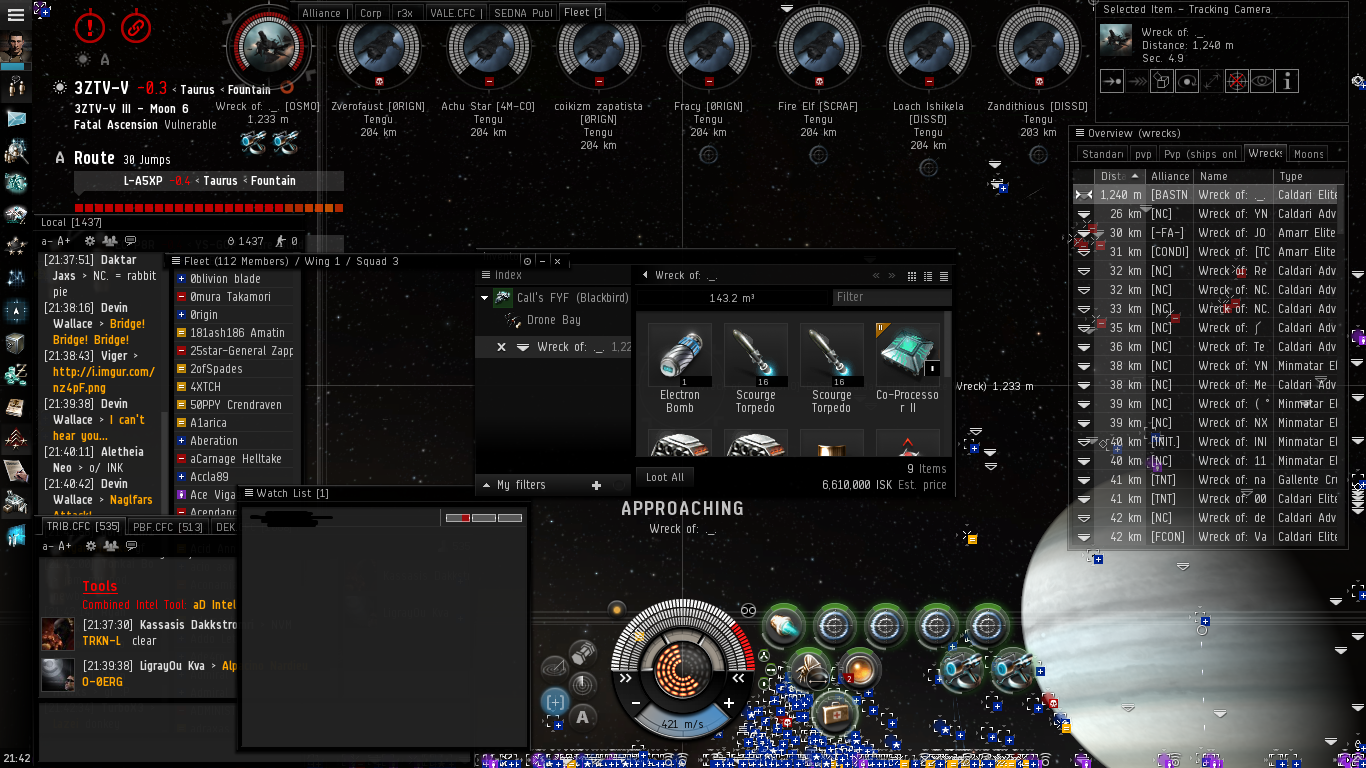Open the Index menu icon in inventory

[486, 275]
